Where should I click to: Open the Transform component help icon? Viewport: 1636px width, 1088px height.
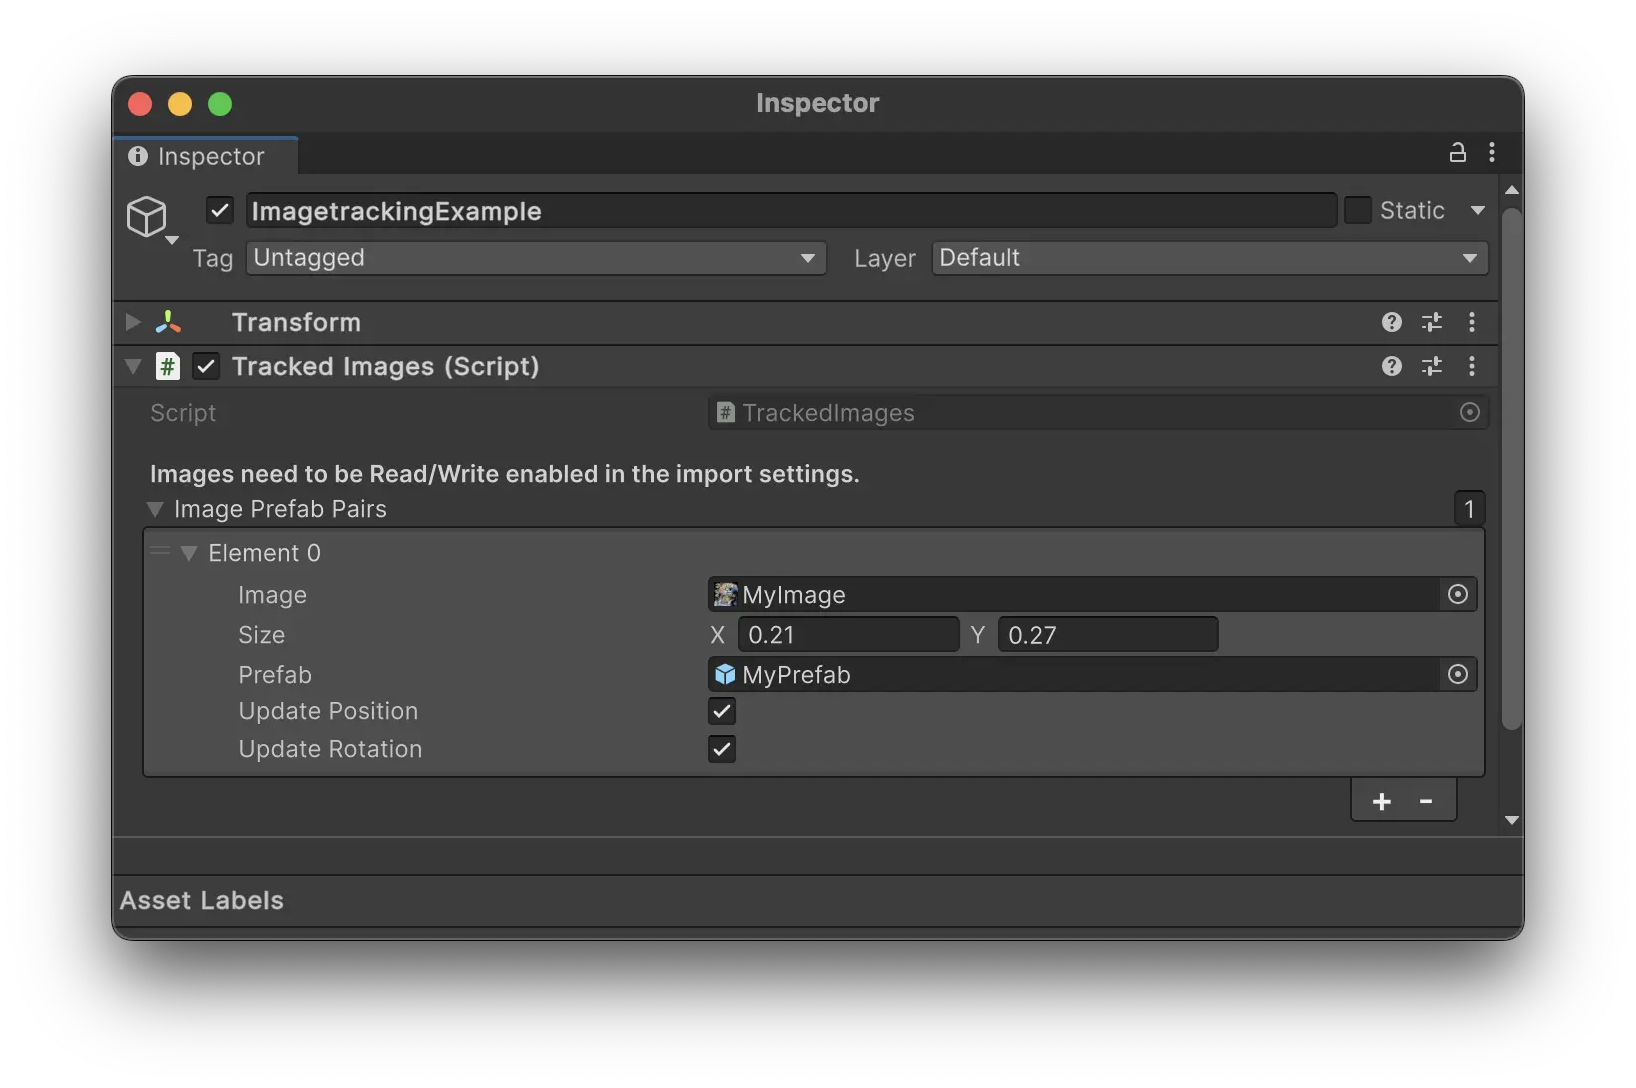[x=1391, y=322]
